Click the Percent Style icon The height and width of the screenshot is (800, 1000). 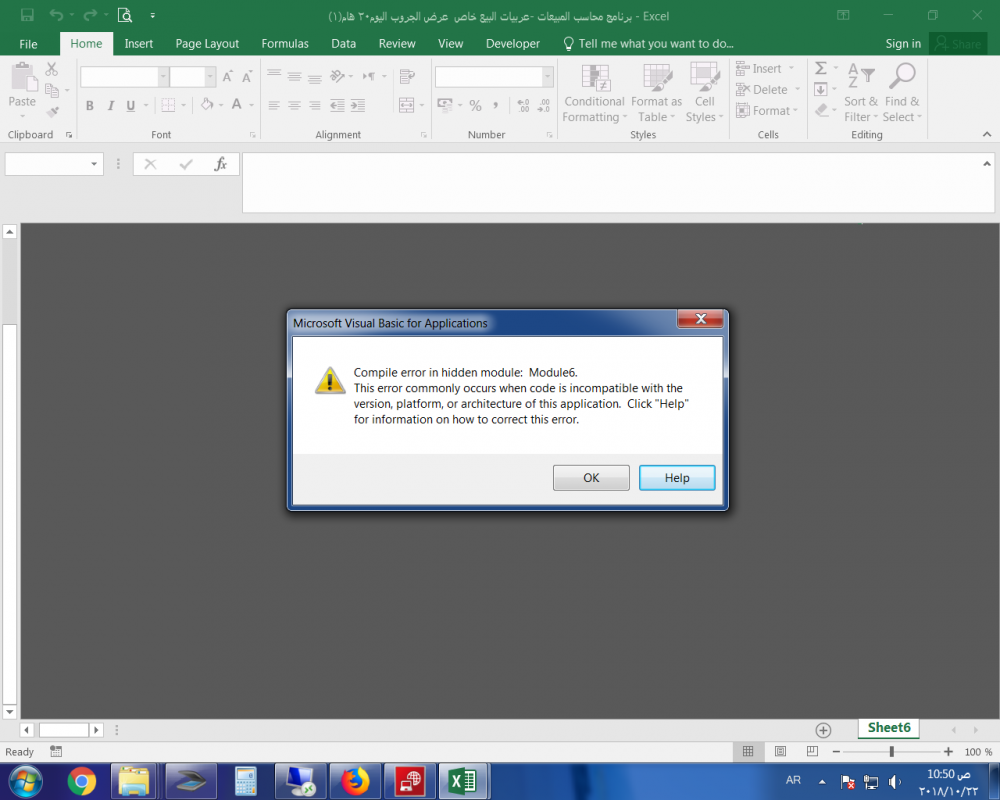[x=475, y=105]
